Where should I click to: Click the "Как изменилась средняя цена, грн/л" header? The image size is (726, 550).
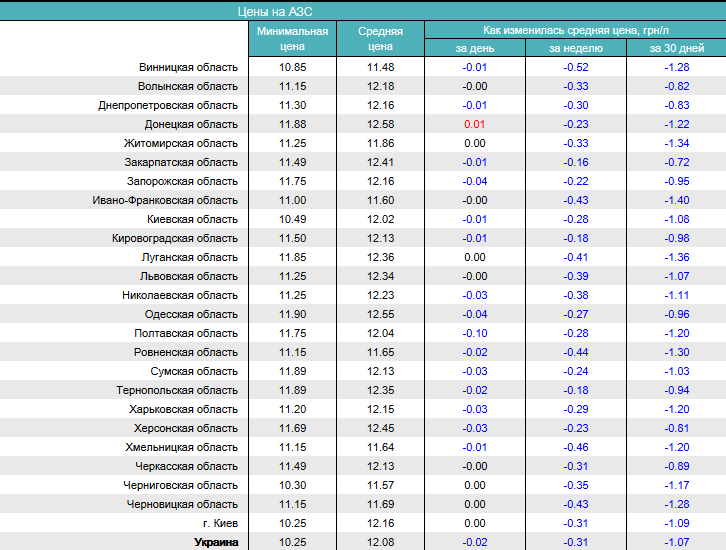pyautogui.click(x=575, y=30)
